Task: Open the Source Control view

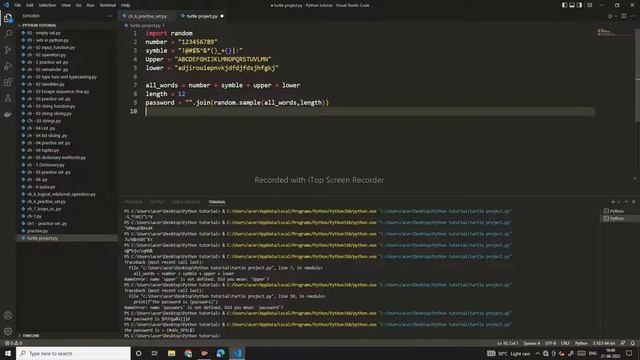Action: (8, 50)
